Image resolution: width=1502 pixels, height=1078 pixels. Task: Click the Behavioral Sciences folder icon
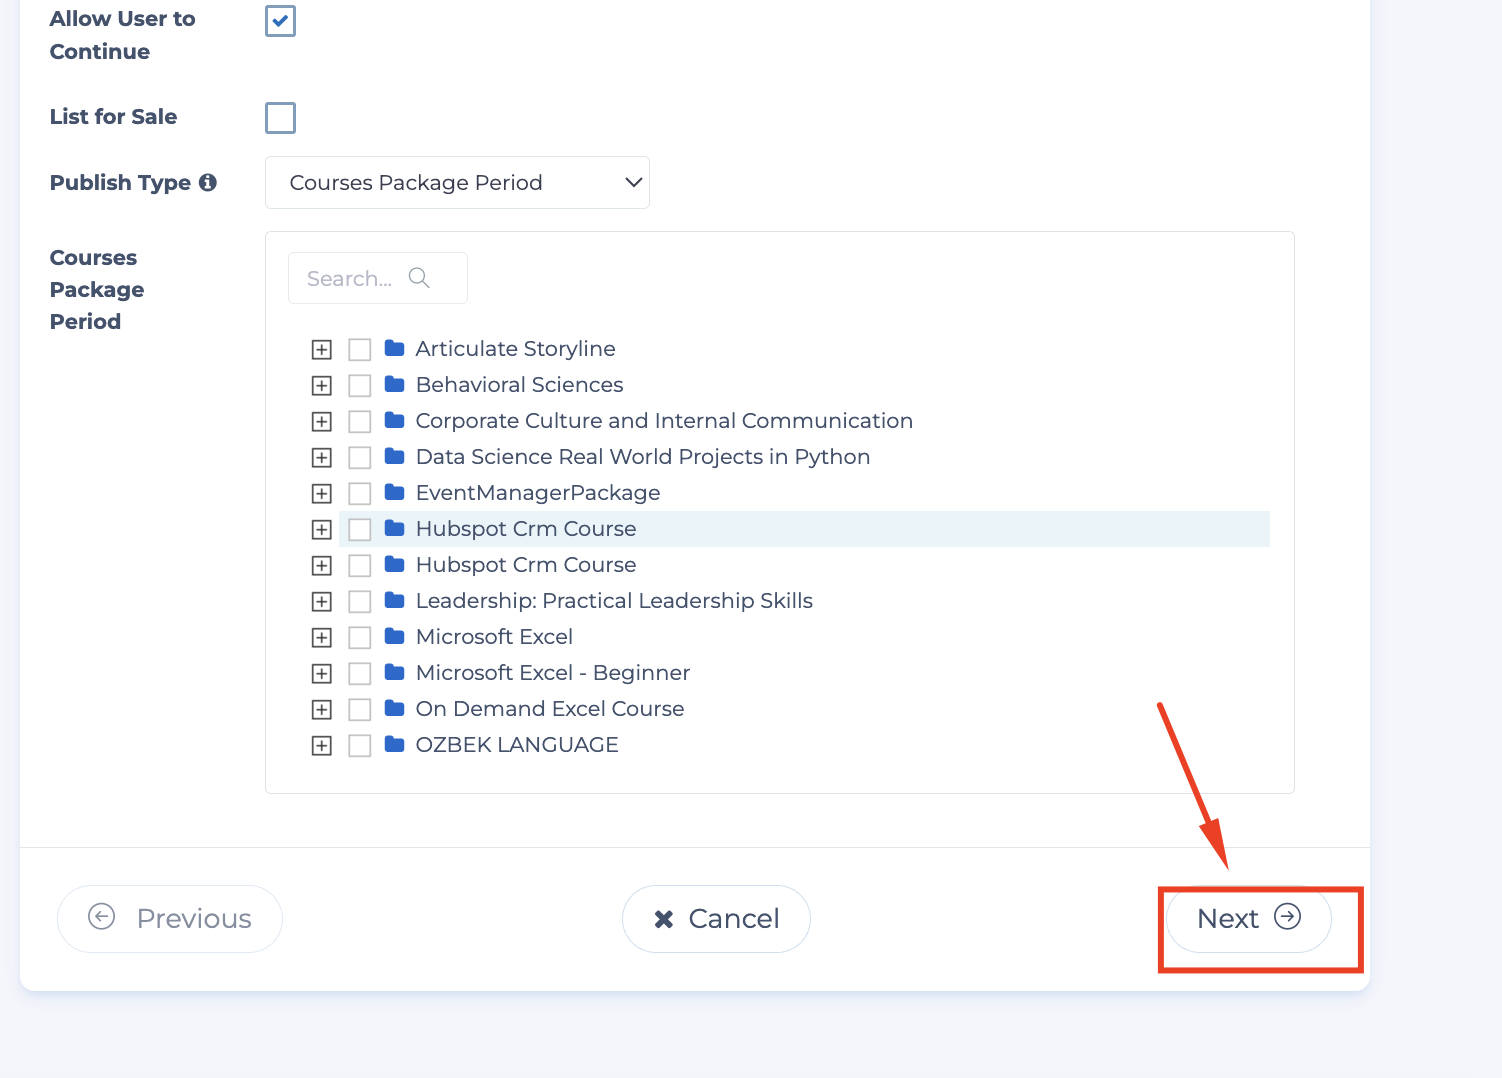(x=395, y=385)
